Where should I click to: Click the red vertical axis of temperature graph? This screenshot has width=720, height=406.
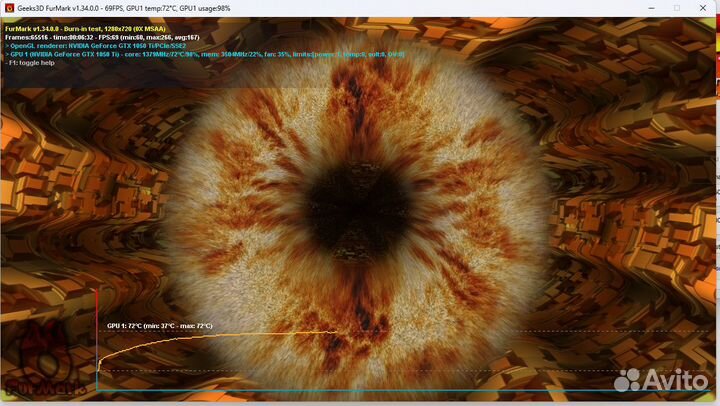[x=96, y=340]
